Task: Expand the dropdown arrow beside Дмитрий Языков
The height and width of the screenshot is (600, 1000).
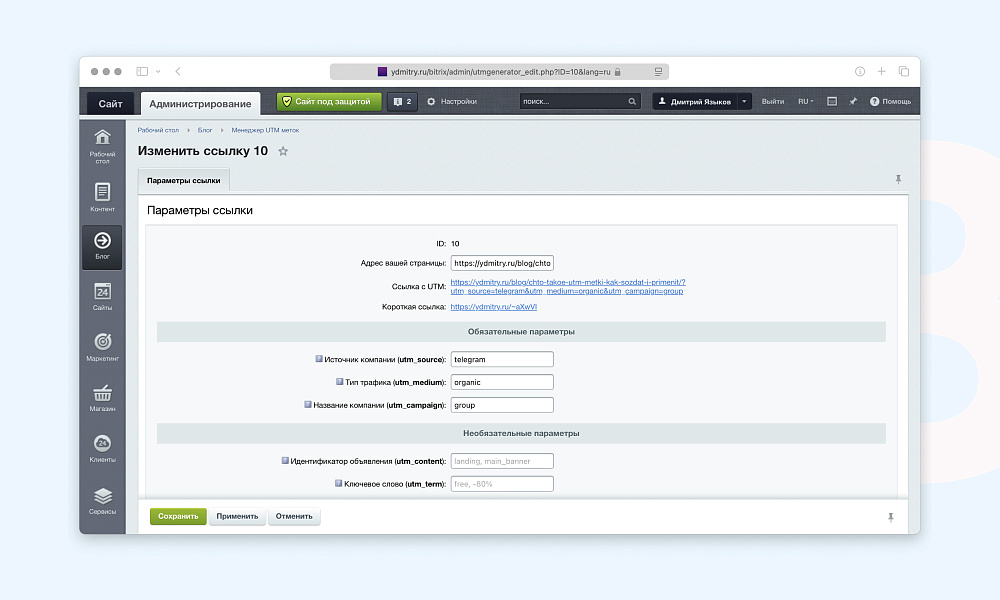Action: tap(744, 101)
